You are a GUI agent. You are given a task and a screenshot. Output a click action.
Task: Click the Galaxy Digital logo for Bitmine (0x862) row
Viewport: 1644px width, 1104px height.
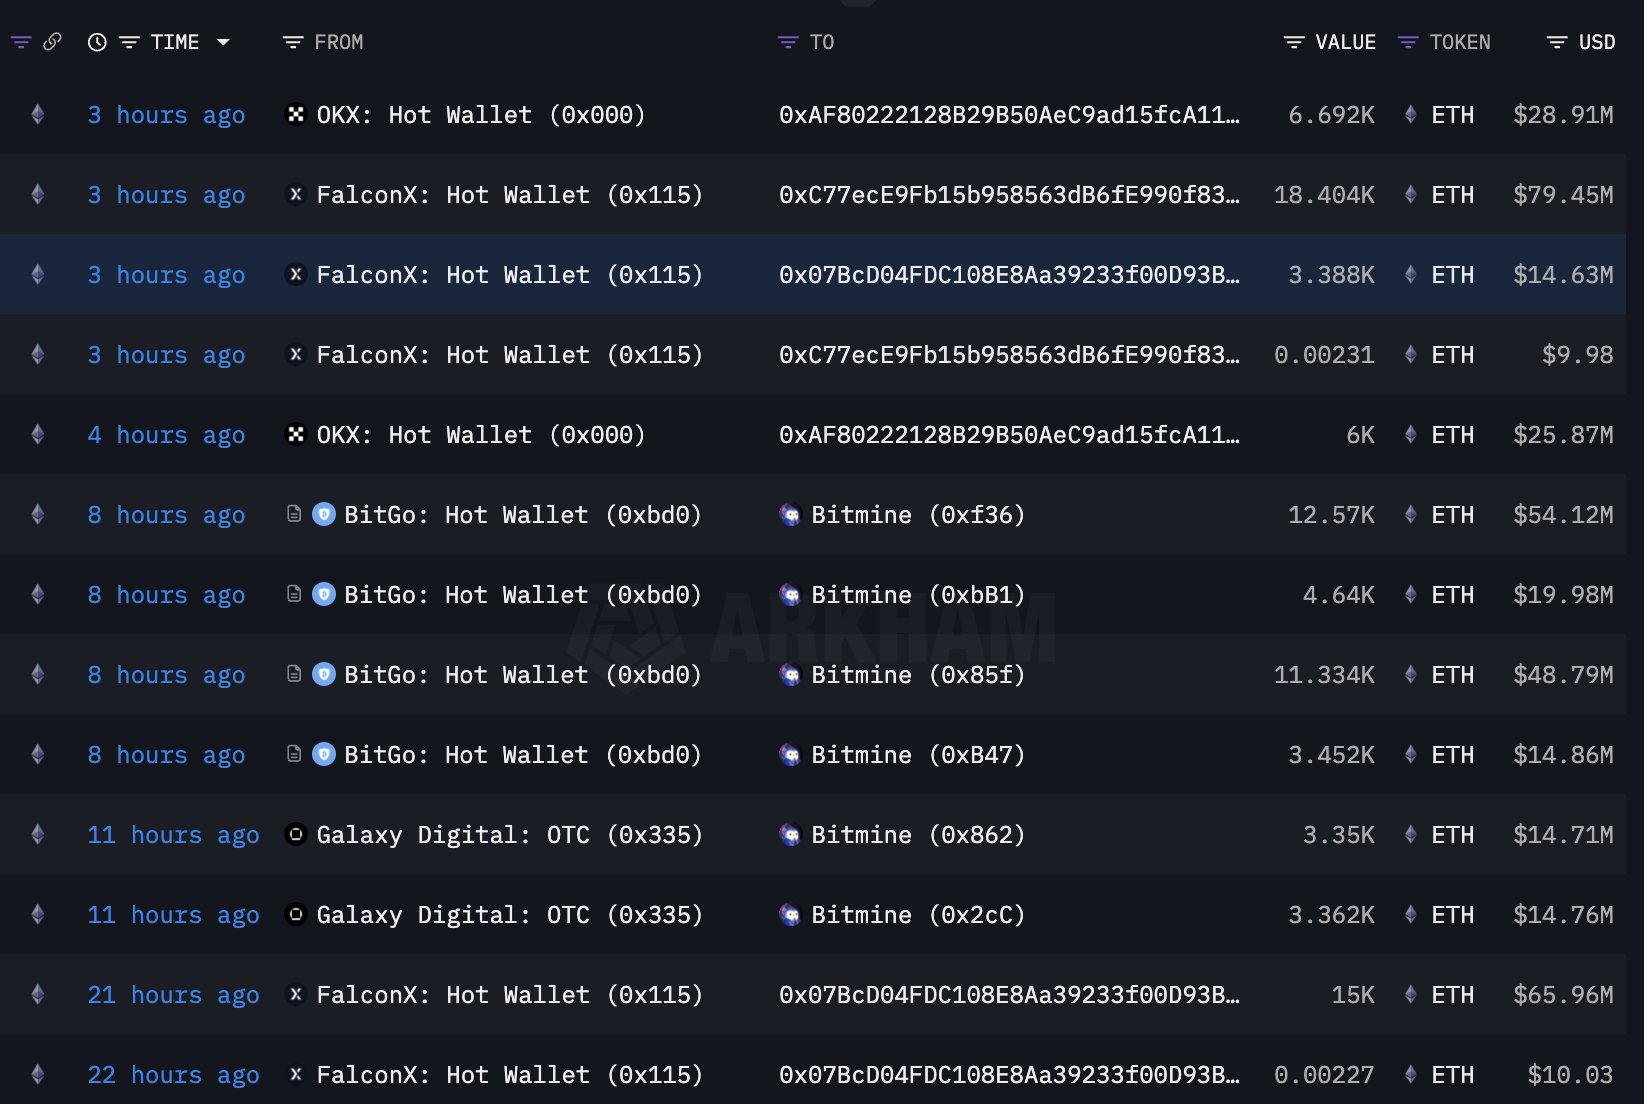(x=295, y=835)
